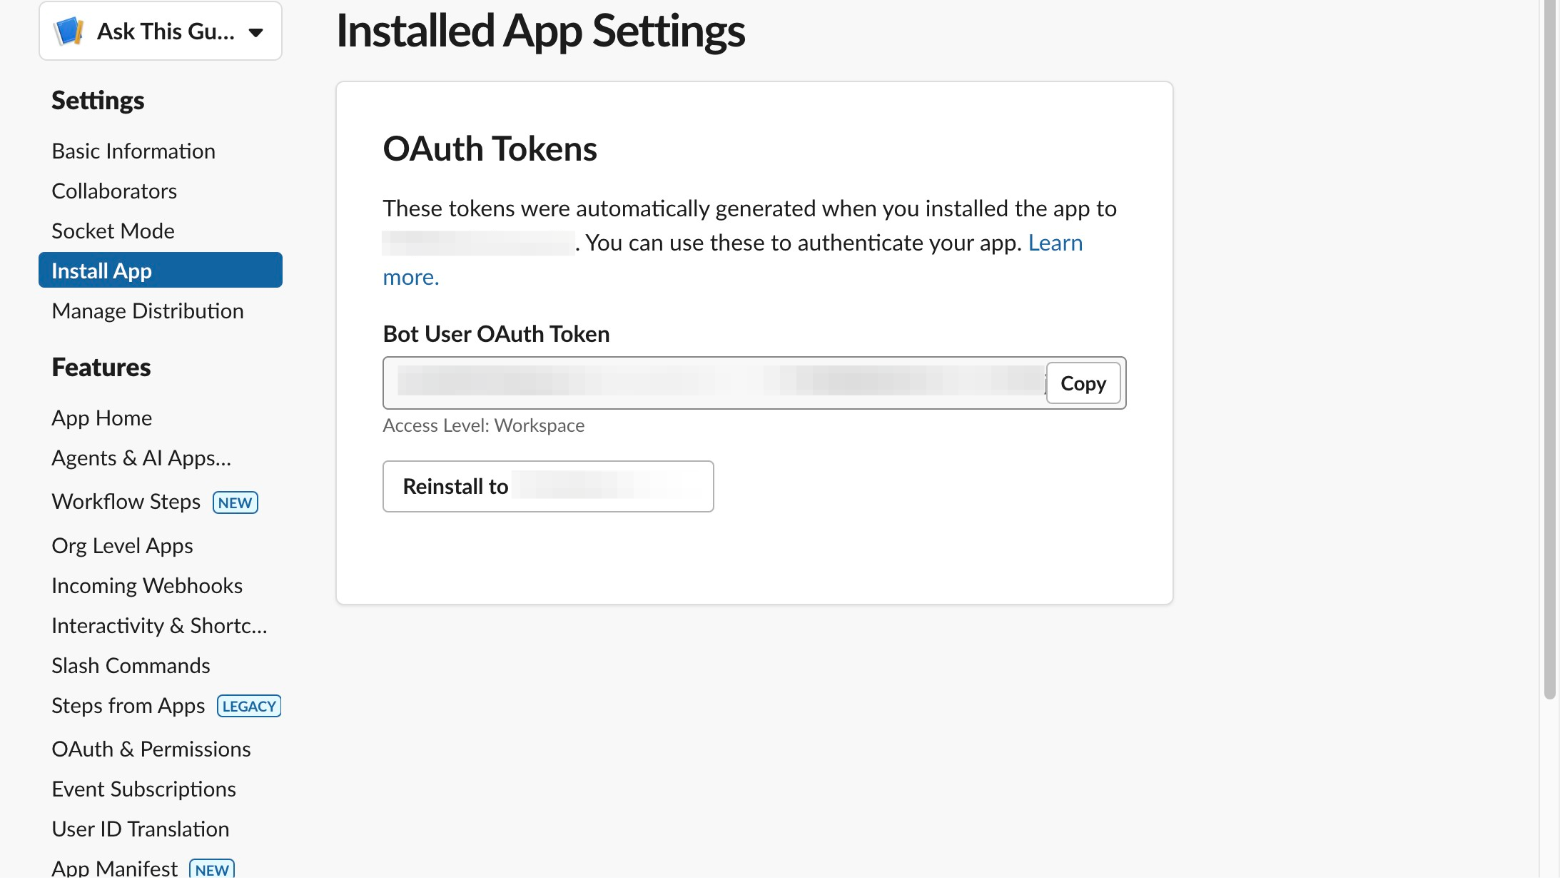Go to Collaborators page
This screenshot has width=1560, height=878.
pyautogui.click(x=114, y=191)
